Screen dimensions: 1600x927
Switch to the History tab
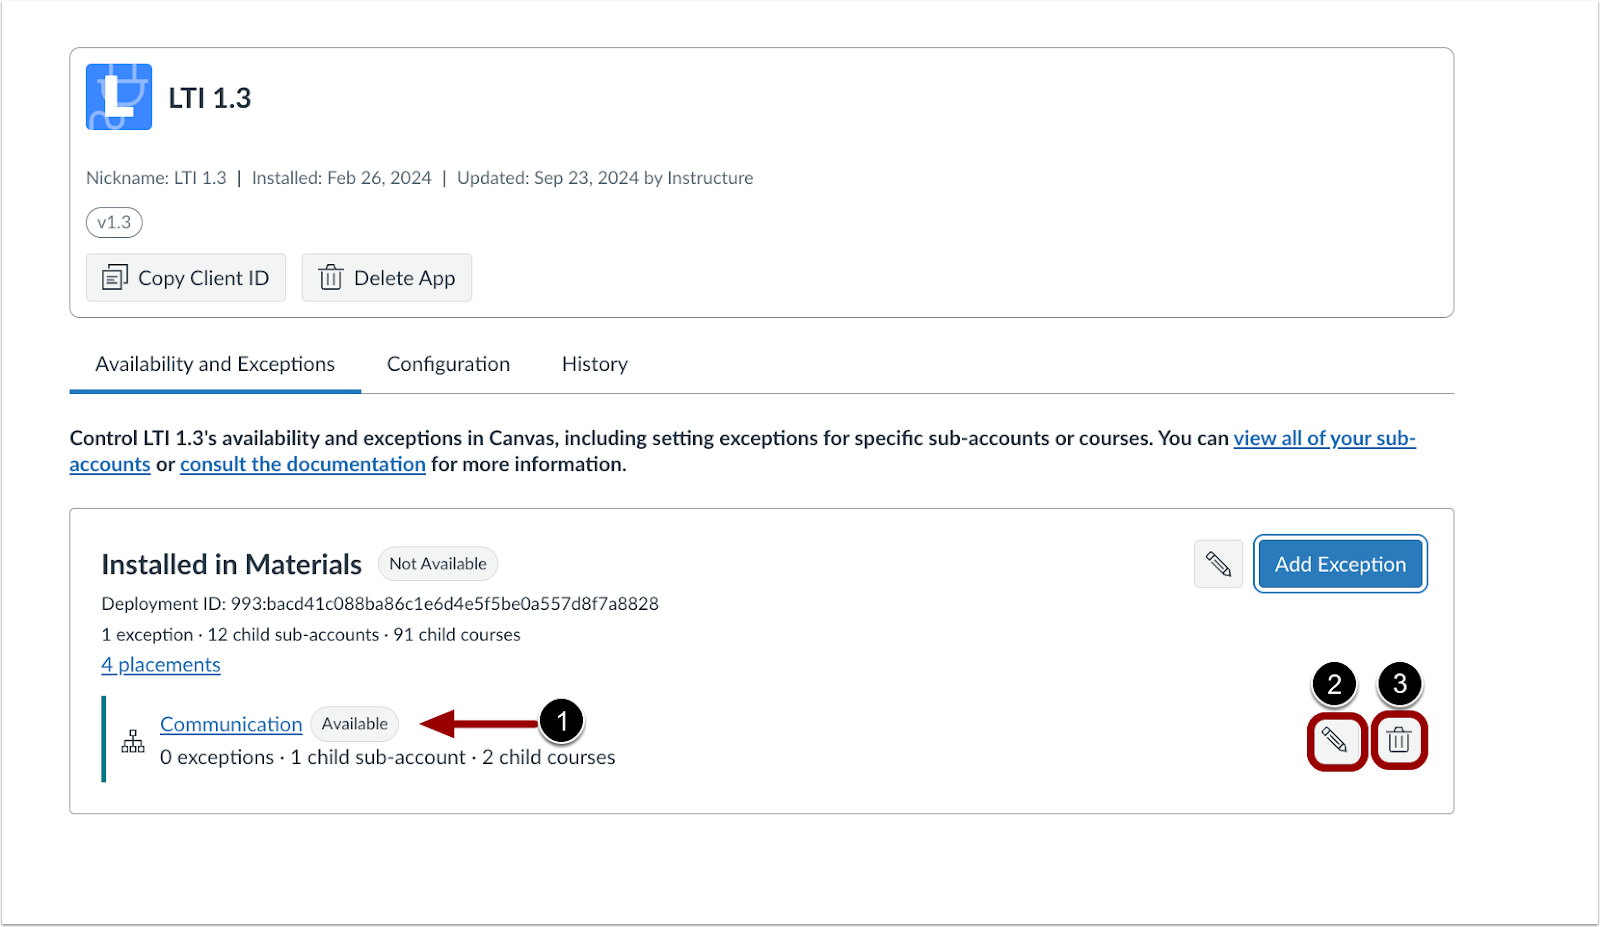click(x=595, y=365)
